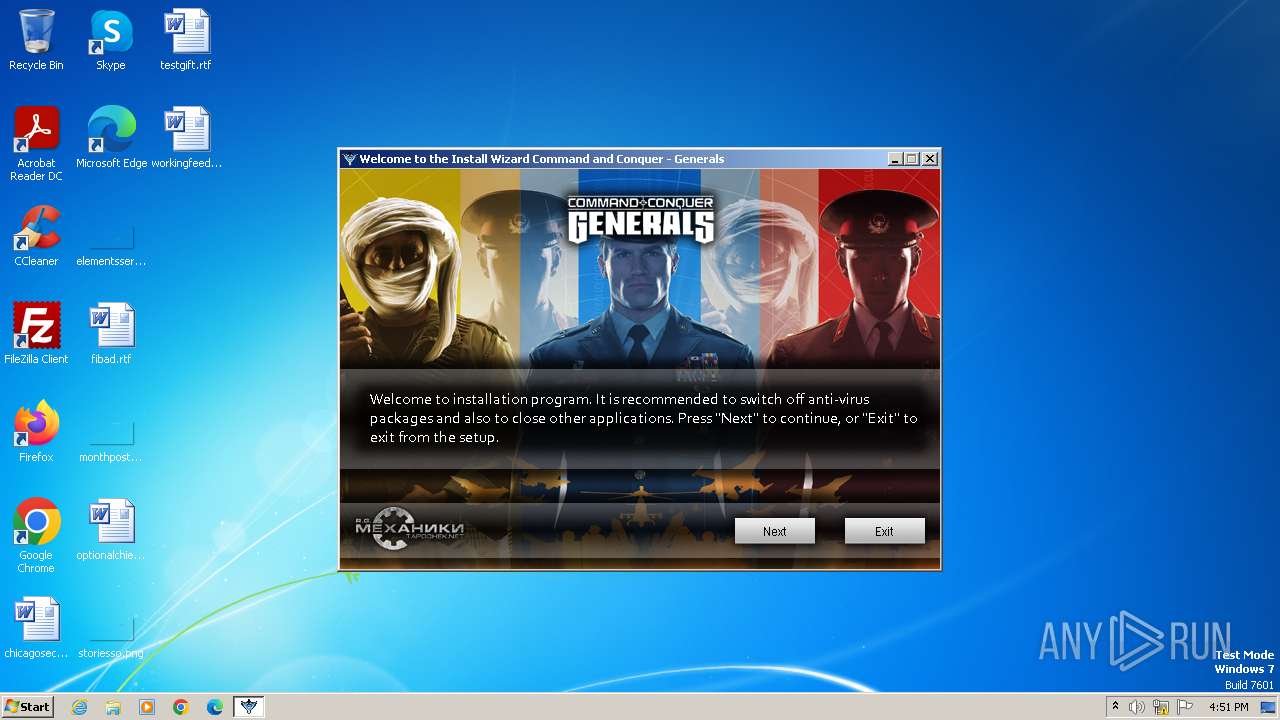
Task: Click the Show Desktop button
Action: pos(1268,707)
